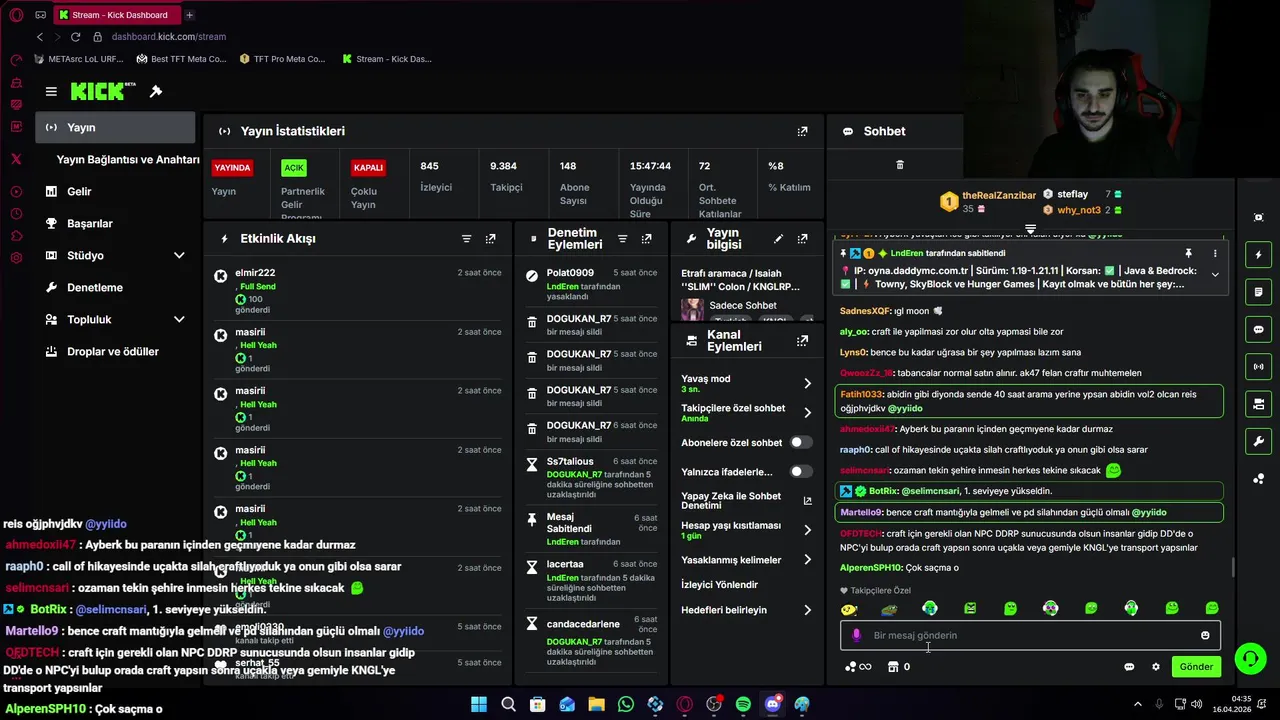Click İzleyici Yönlendir
The image size is (1280, 720).
(720, 585)
